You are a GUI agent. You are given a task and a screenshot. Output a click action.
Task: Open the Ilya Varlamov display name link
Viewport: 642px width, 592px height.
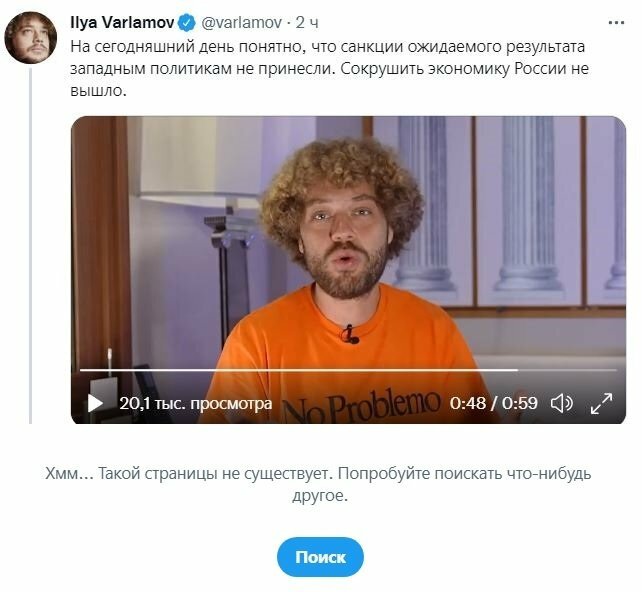click(x=122, y=23)
